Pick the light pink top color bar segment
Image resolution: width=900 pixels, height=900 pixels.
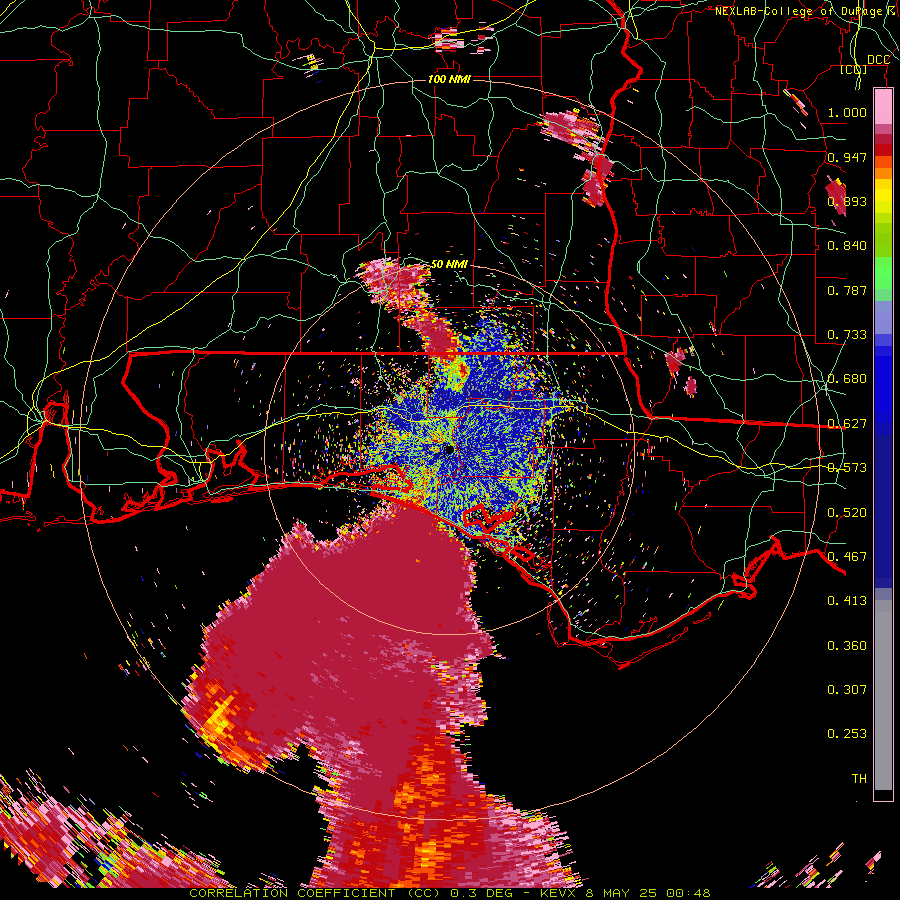[x=883, y=106]
